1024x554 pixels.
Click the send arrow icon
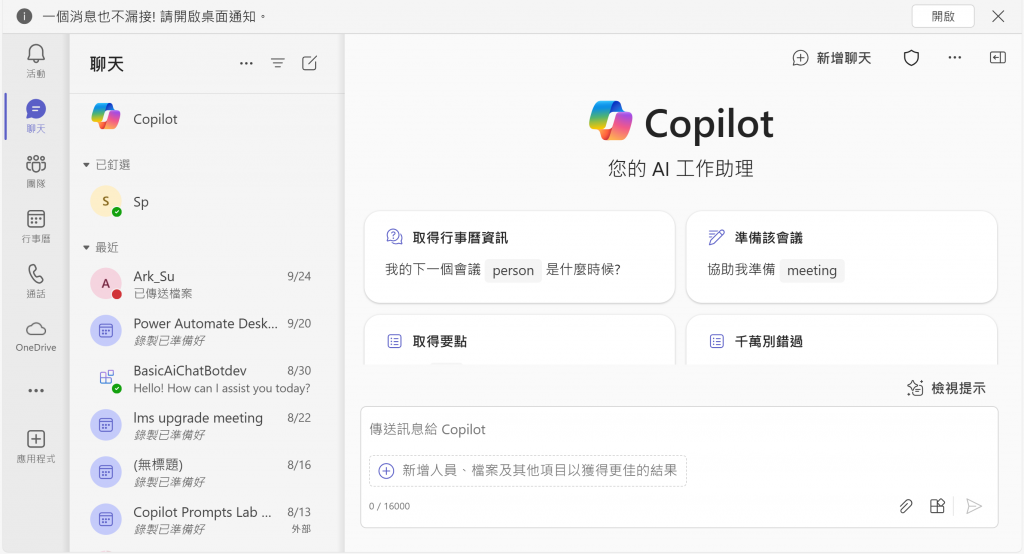974,506
